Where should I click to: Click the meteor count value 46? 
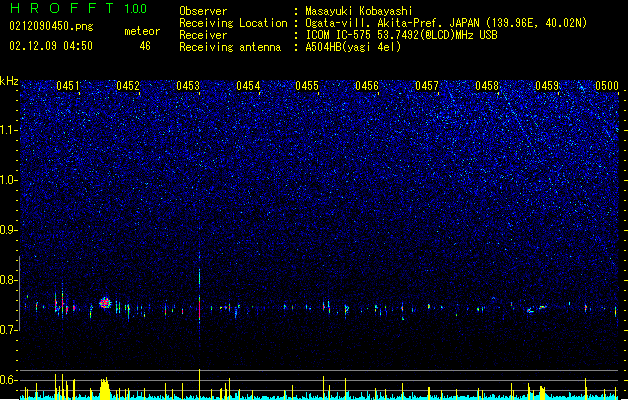pos(145,46)
